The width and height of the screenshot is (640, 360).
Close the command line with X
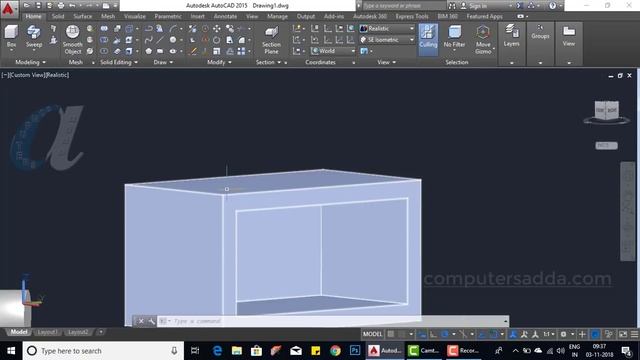coord(141,321)
